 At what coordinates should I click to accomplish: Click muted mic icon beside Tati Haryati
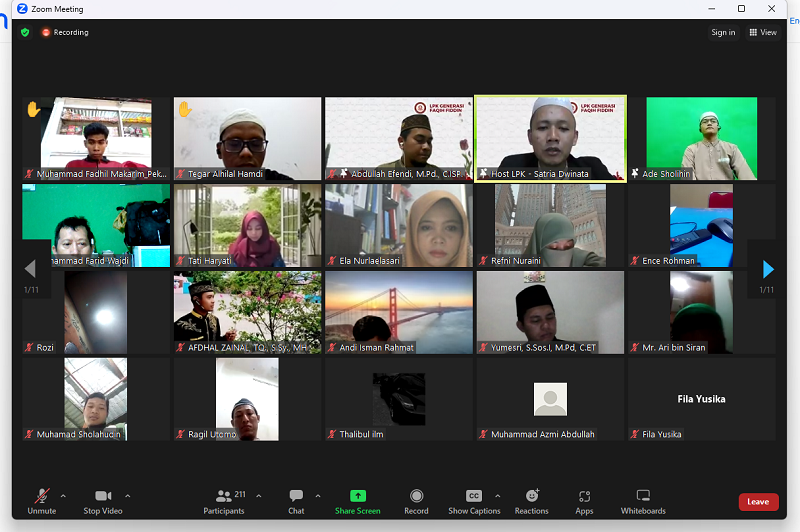180,261
